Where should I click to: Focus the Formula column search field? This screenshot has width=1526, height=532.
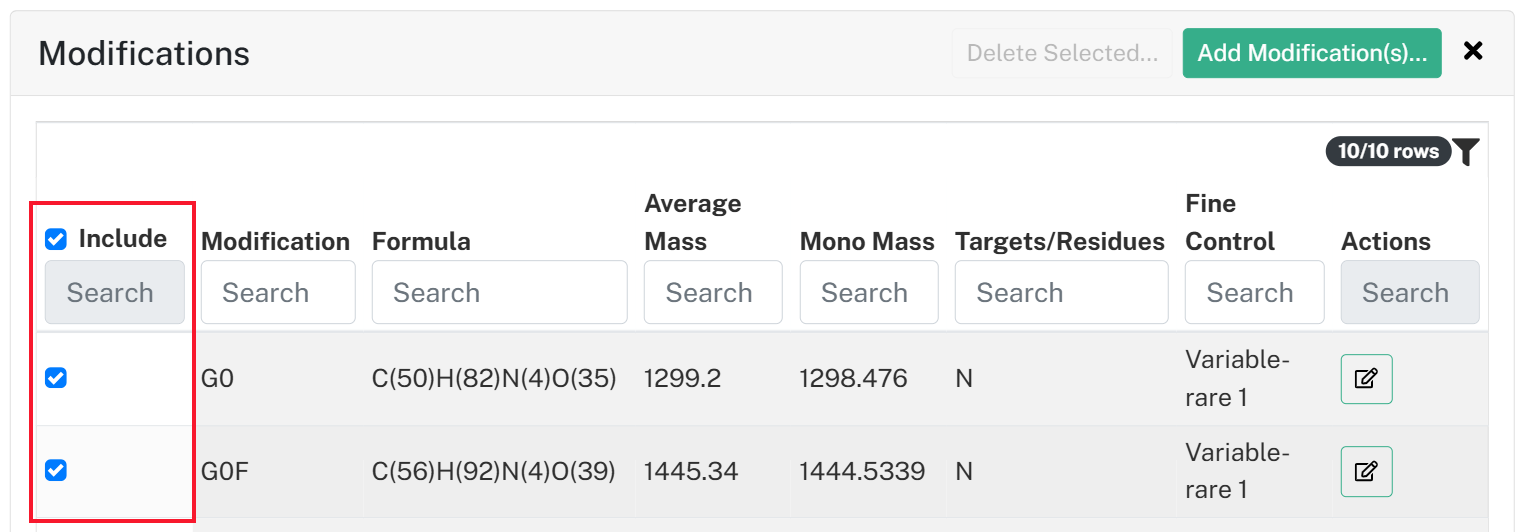[500, 292]
